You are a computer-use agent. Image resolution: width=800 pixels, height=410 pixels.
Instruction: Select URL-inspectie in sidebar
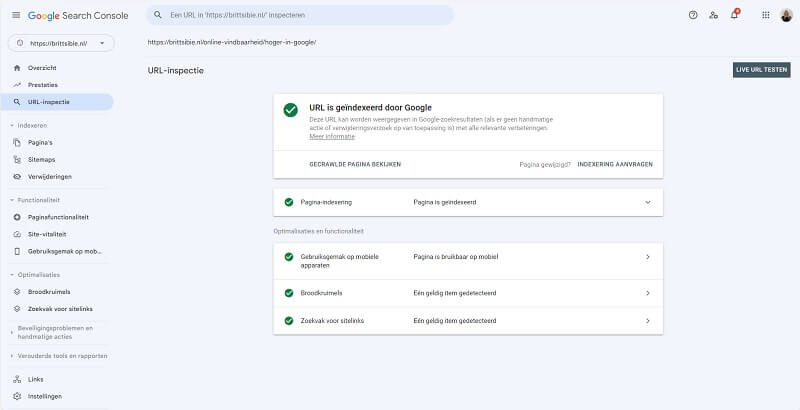(x=57, y=102)
